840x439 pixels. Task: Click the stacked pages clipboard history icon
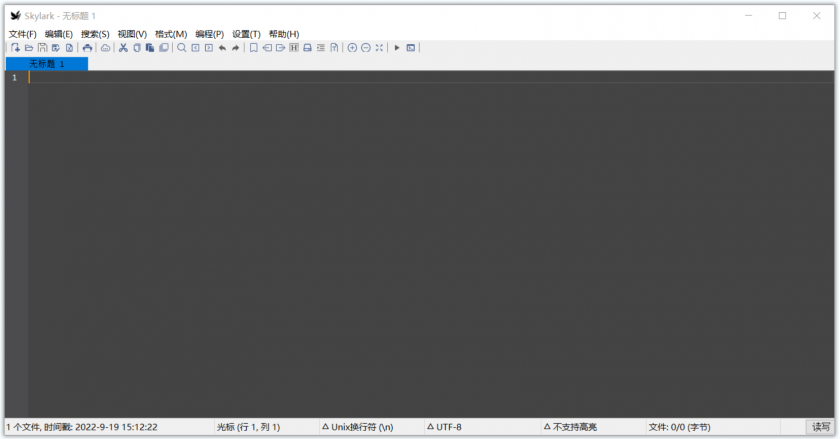point(164,48)
